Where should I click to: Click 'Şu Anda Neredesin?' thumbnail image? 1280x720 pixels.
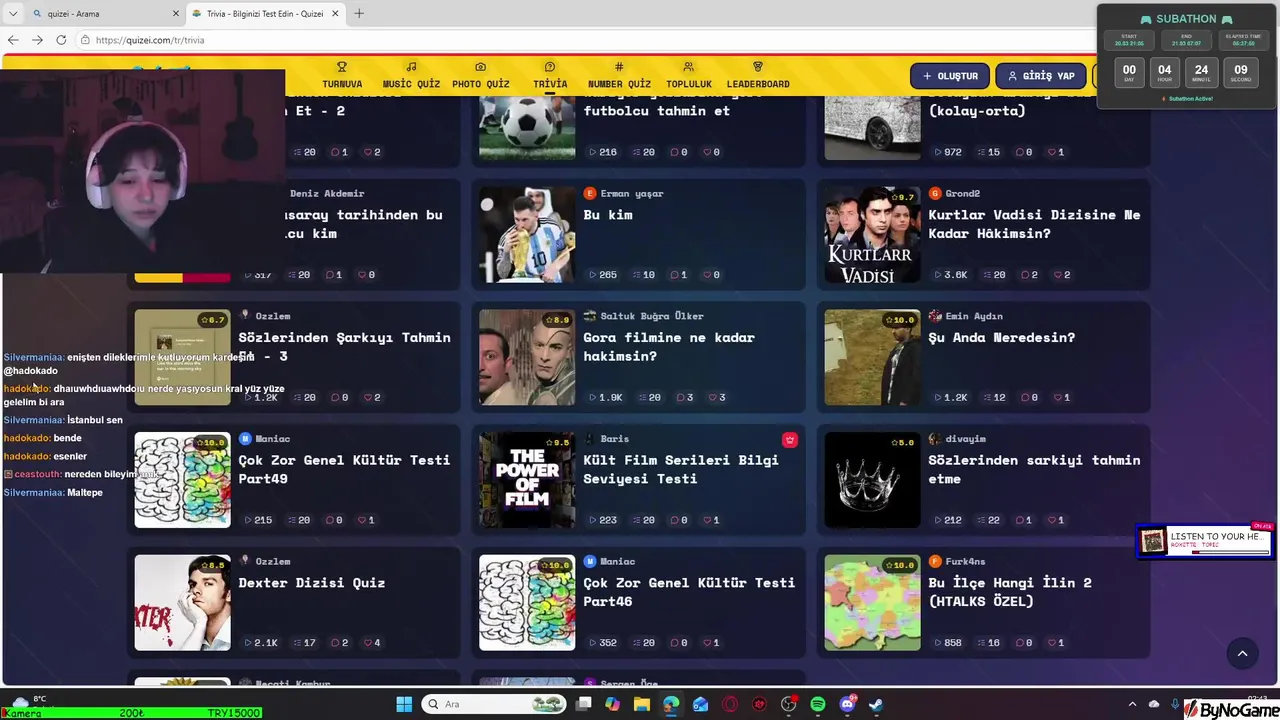872,357
